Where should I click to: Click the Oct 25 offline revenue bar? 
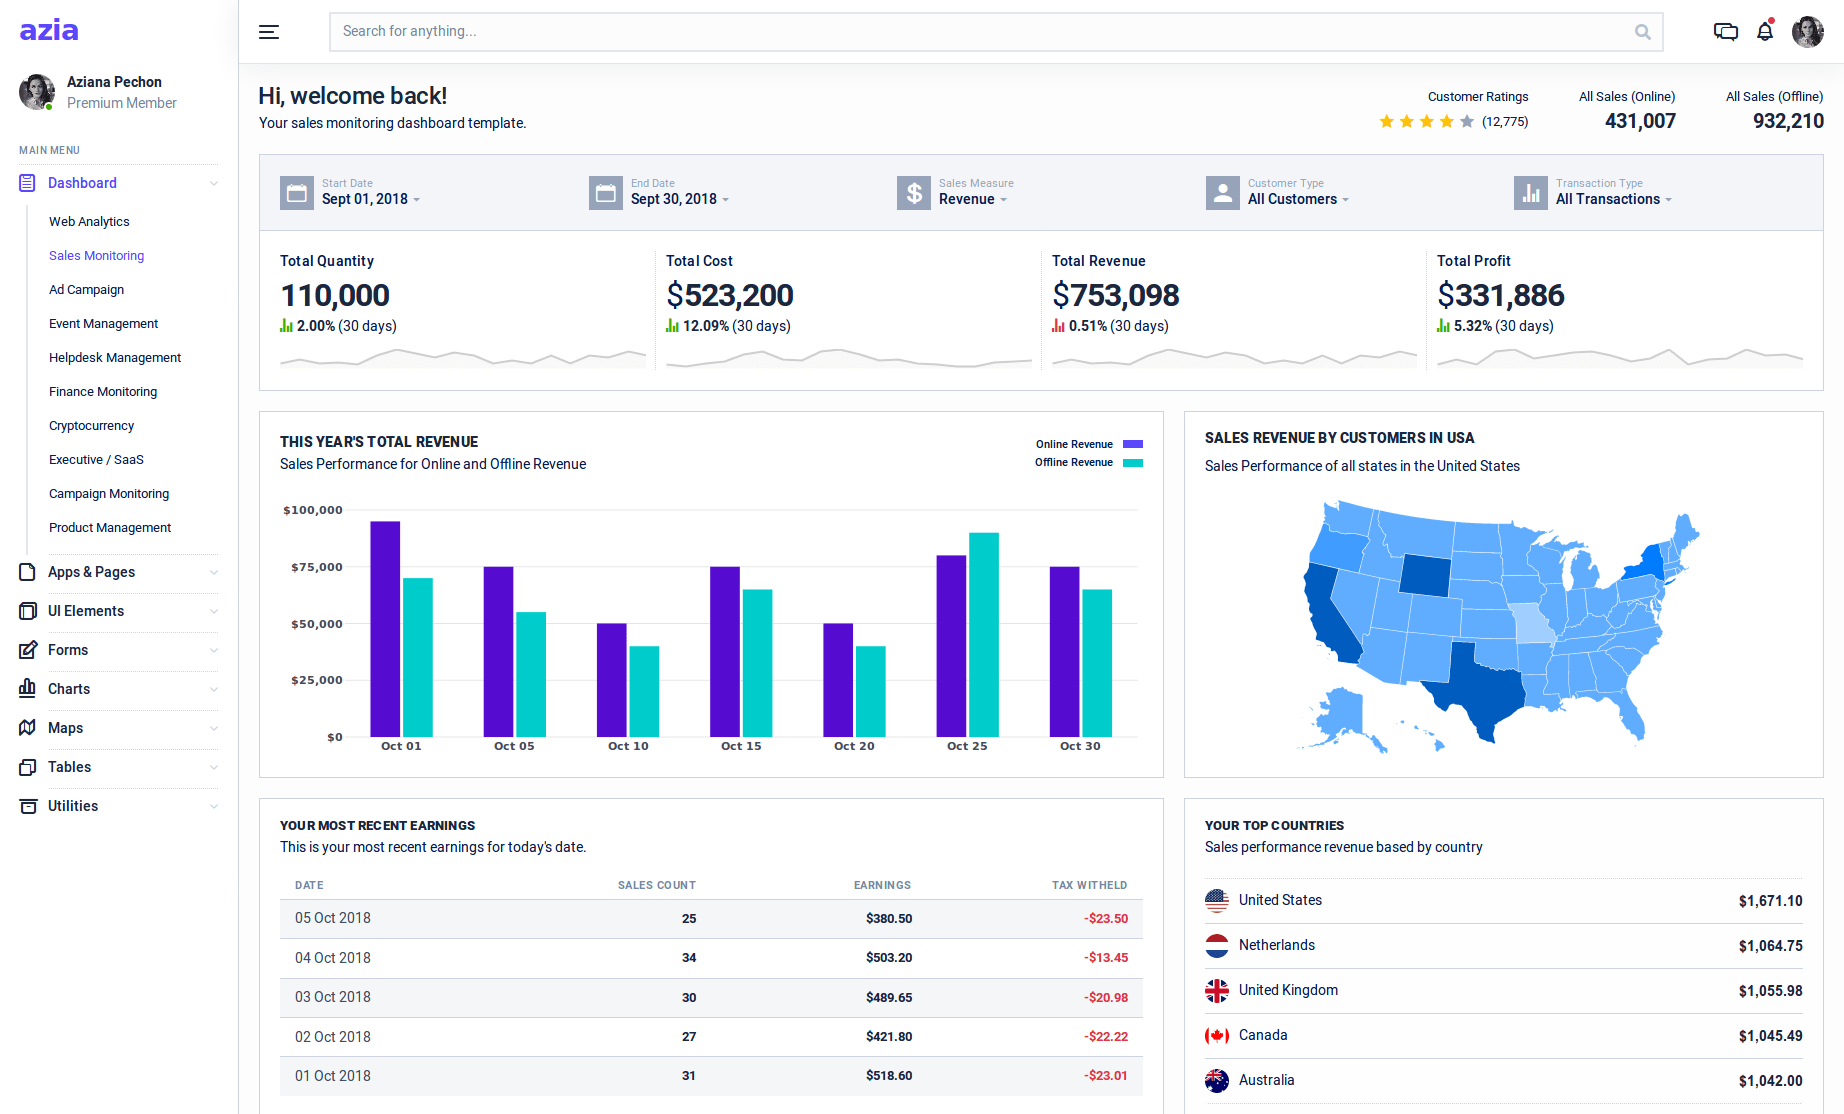coord(984,635)
